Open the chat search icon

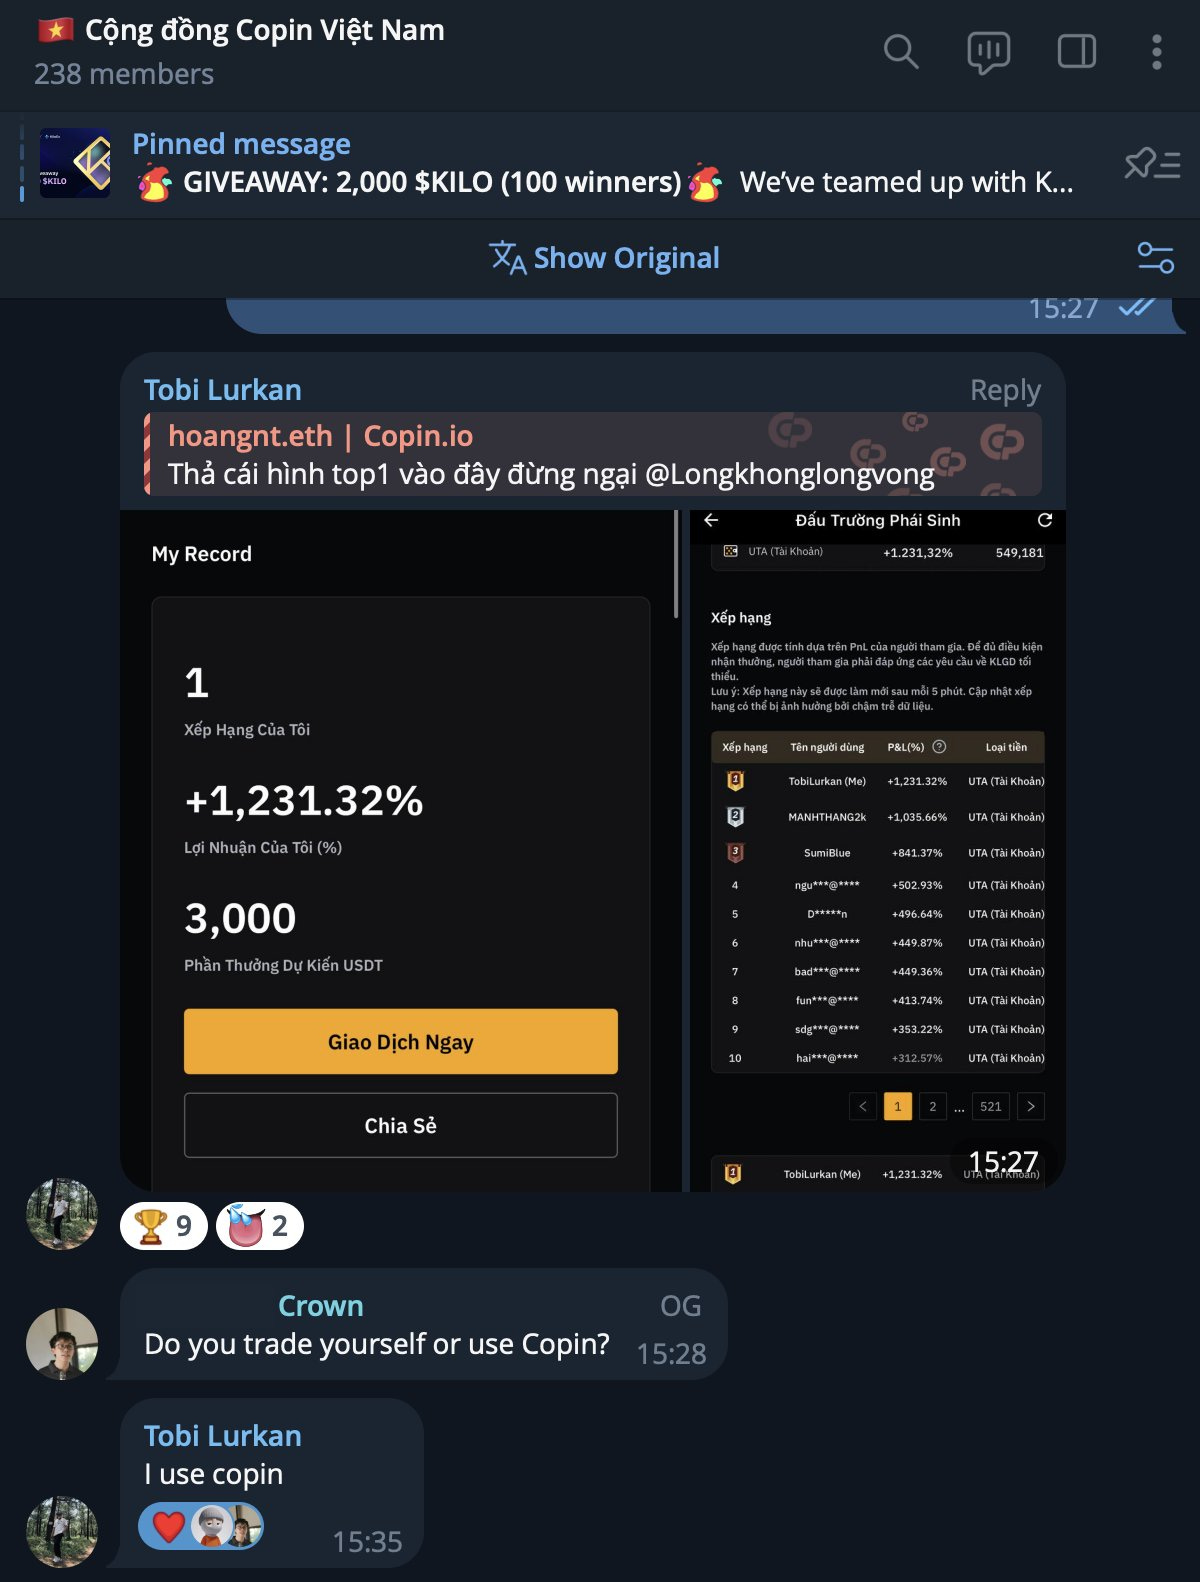click(901, 52)
